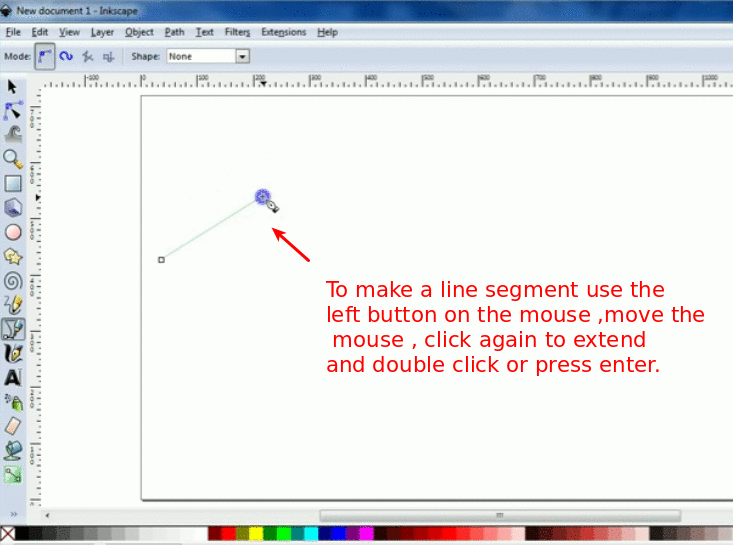Pick the yellow palette swatch
The image size is (733, 545).
point(256,533)
